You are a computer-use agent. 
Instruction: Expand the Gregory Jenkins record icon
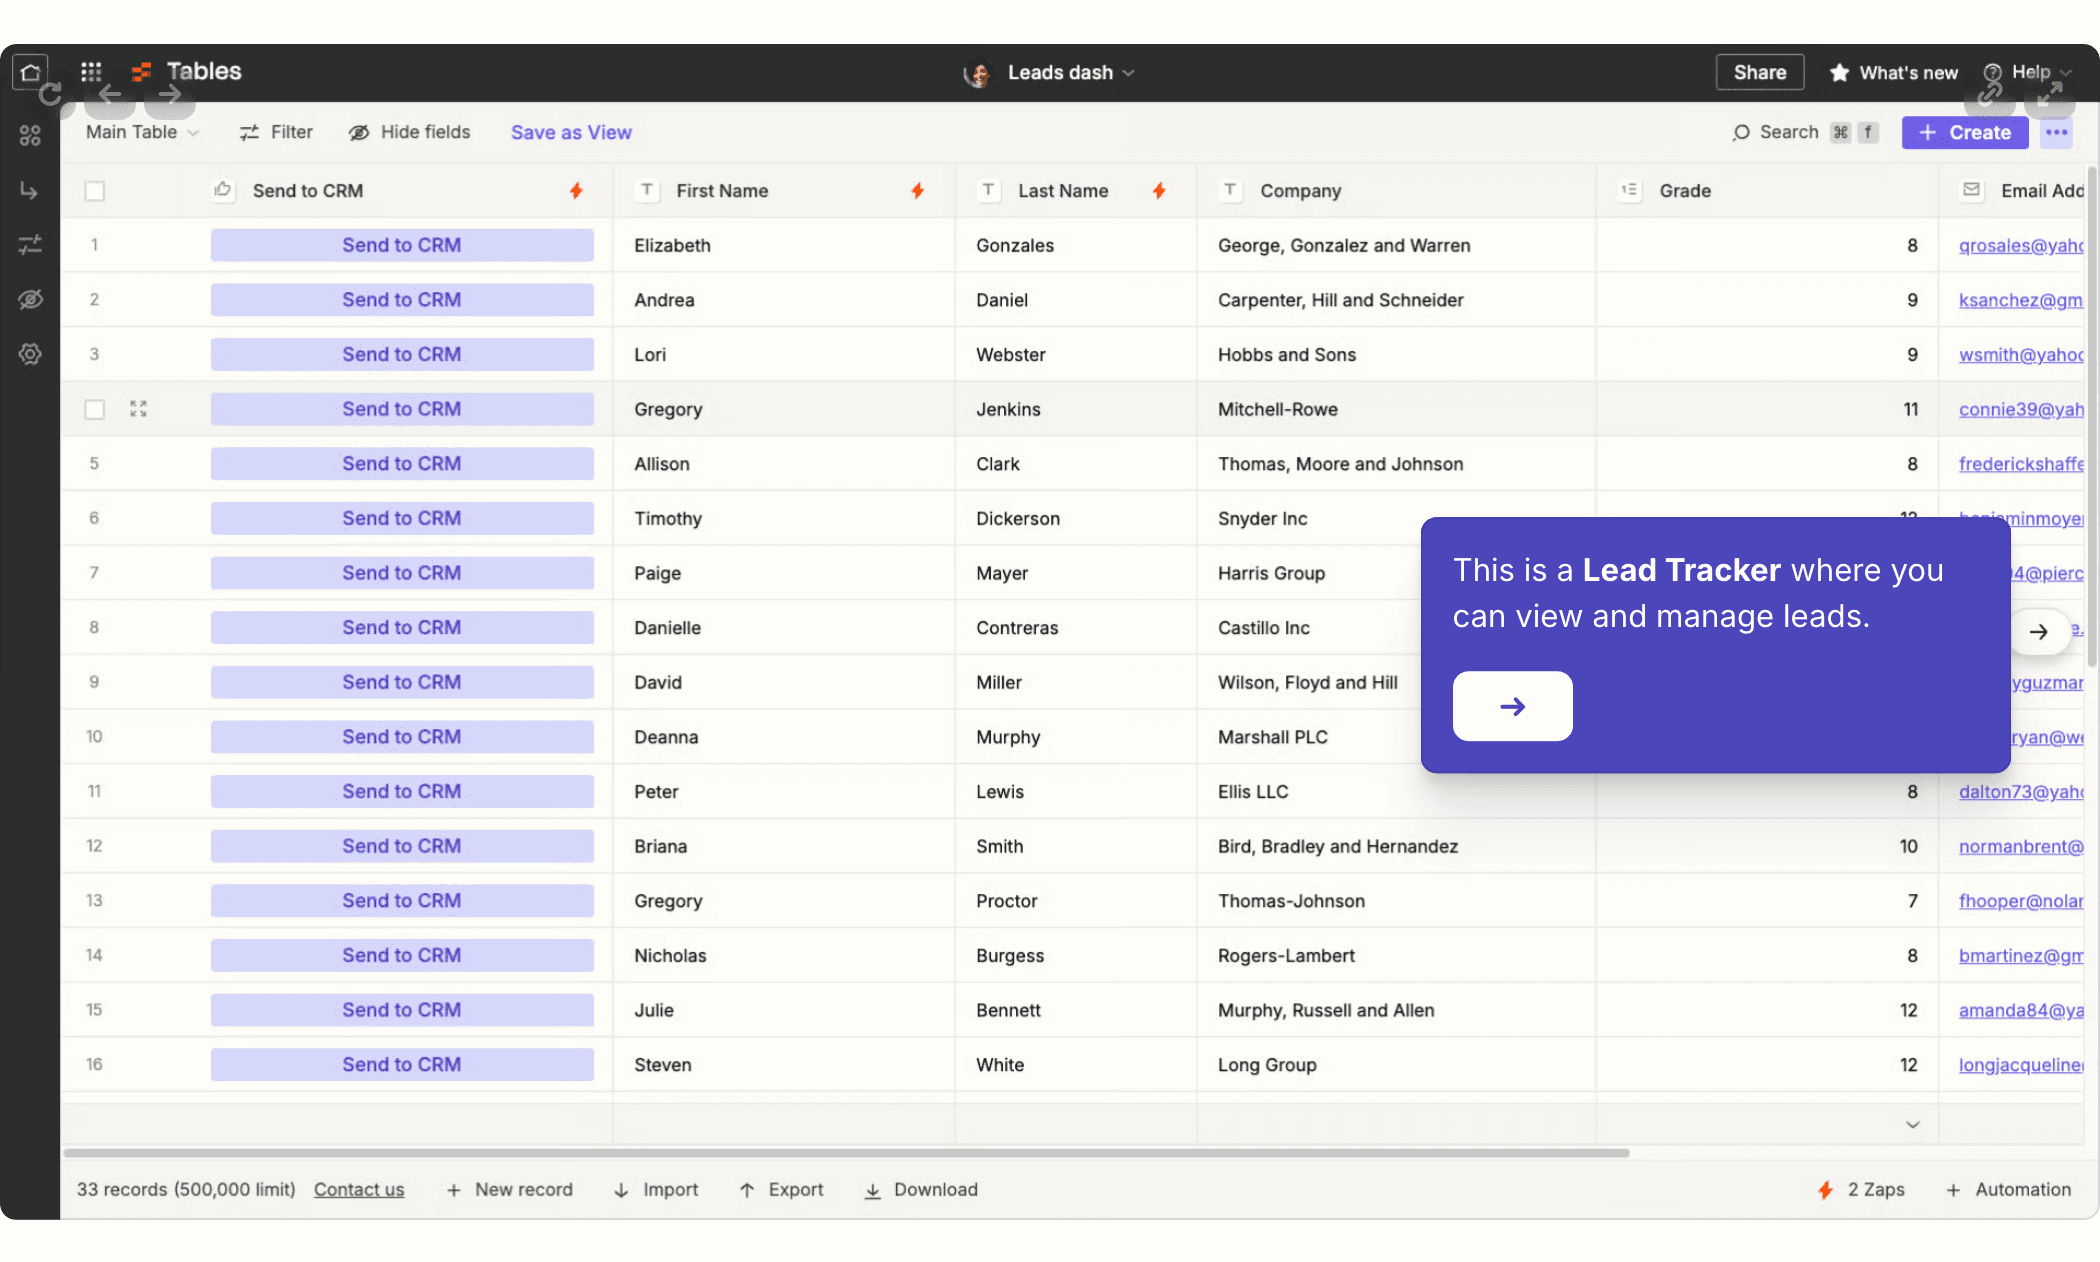[x=138, y=409]
